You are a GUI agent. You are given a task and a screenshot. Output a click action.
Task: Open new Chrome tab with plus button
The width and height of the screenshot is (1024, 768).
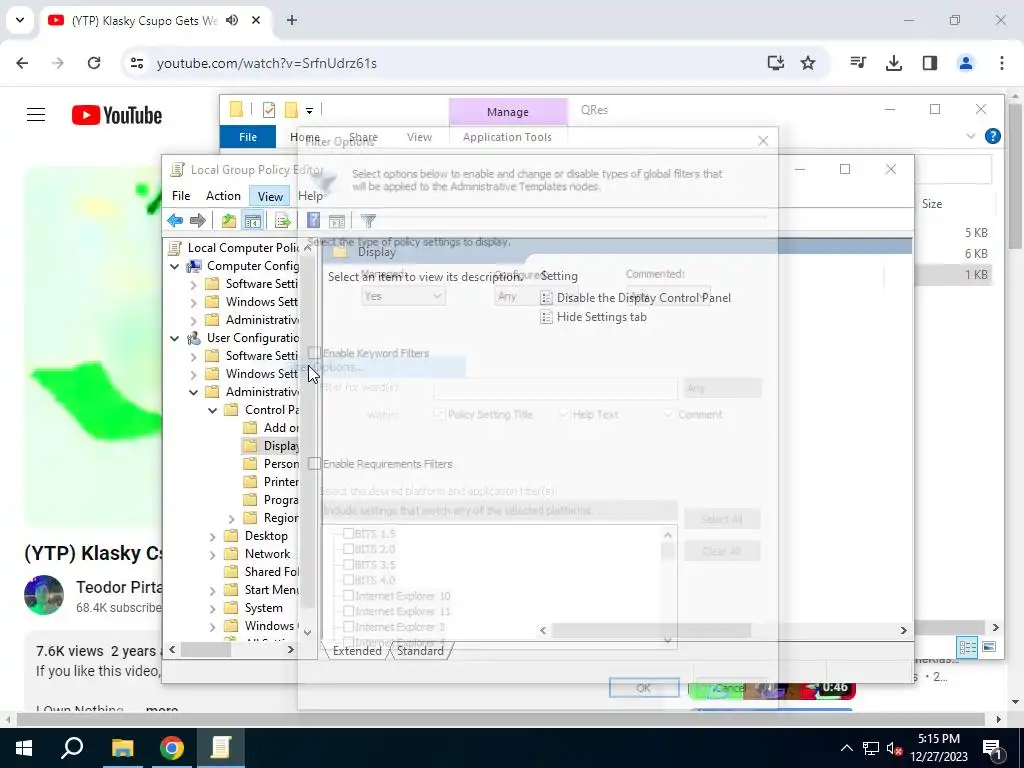[x=292, y=20]
